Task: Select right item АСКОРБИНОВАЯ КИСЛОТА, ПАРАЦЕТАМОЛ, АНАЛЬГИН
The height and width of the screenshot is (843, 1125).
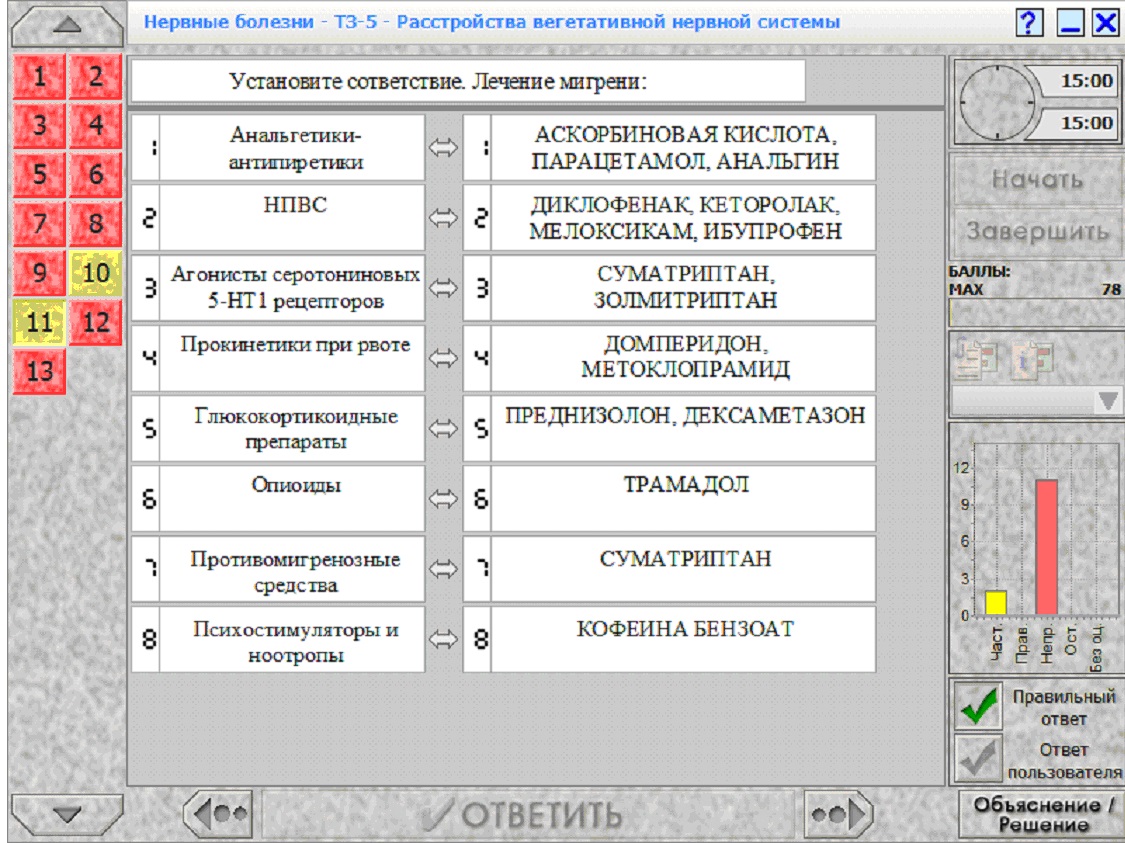Action: 669,148
